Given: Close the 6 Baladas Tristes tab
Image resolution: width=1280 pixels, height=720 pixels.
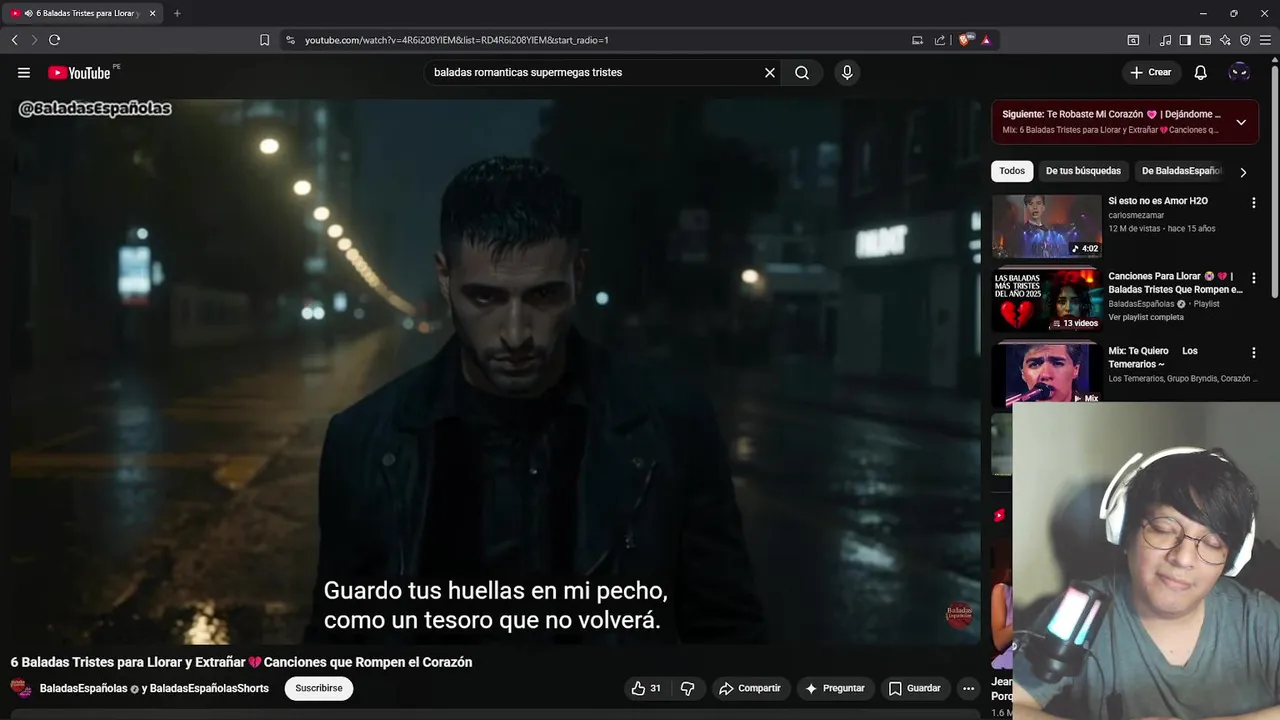Looking at the screenshot, I should coord(153,13).
